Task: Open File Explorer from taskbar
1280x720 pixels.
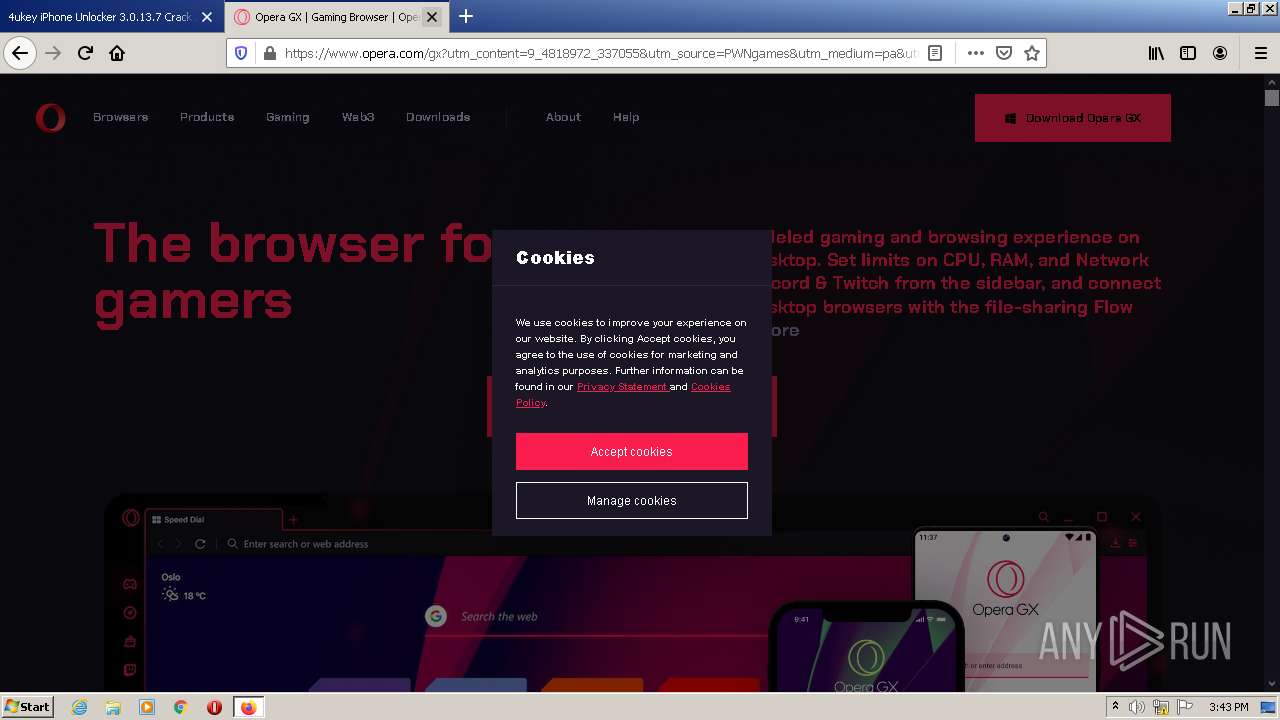Action: click(113, 707)
